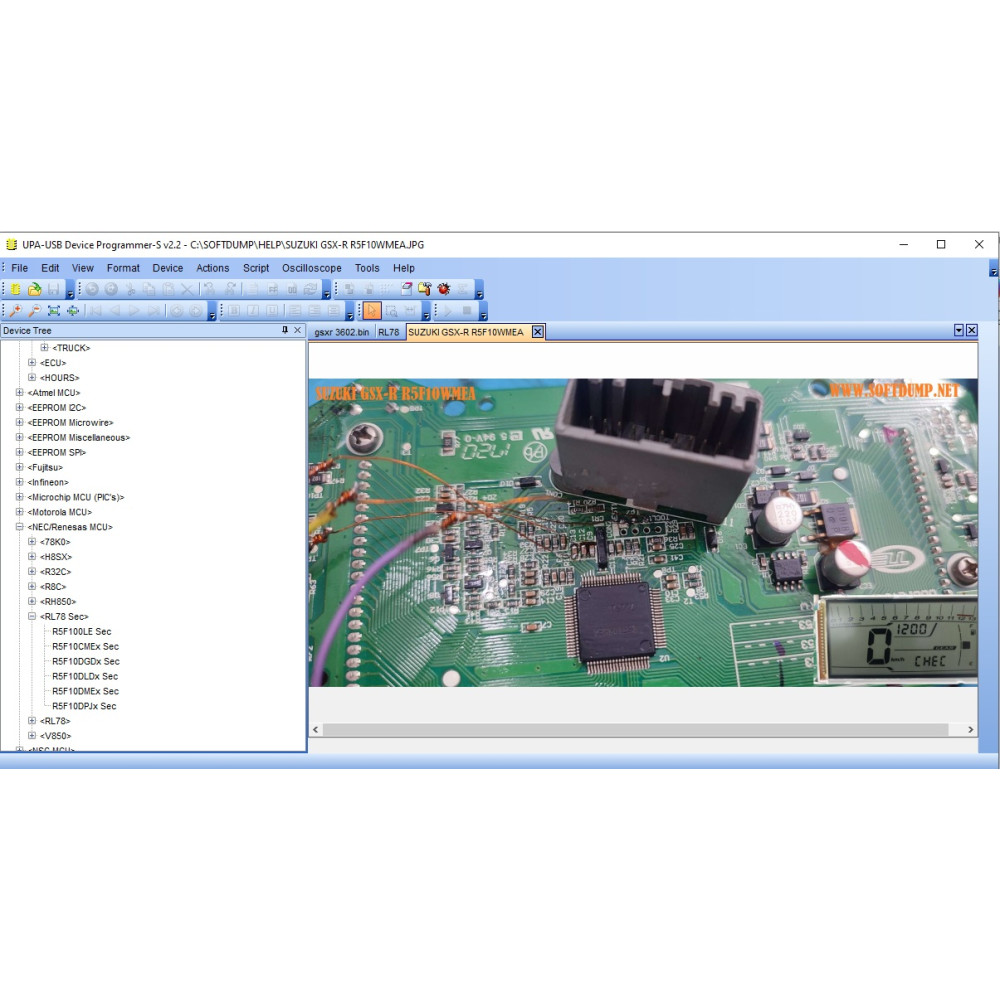Screen dimensions: 1000x1000
Task: Open the File menu
Action: click(x=19, y=268)
